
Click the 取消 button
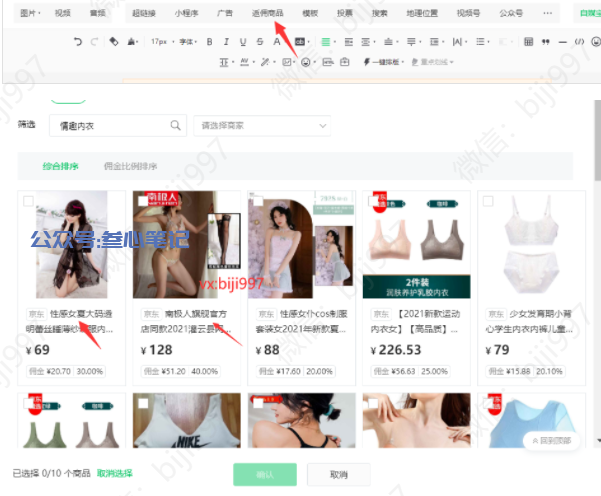pos(338,474)
